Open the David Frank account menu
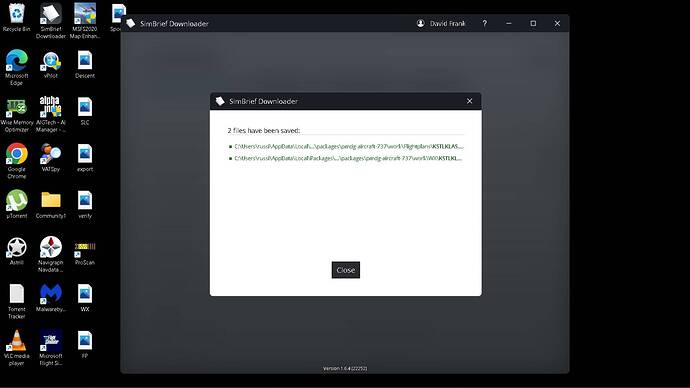The image size is (690, 388). click(x=441, y=23)
